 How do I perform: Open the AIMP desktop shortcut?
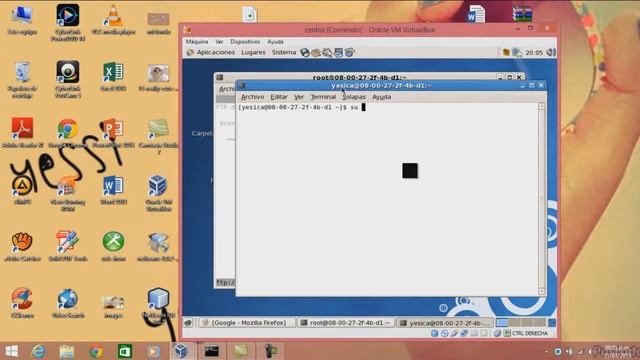point(22,190)
